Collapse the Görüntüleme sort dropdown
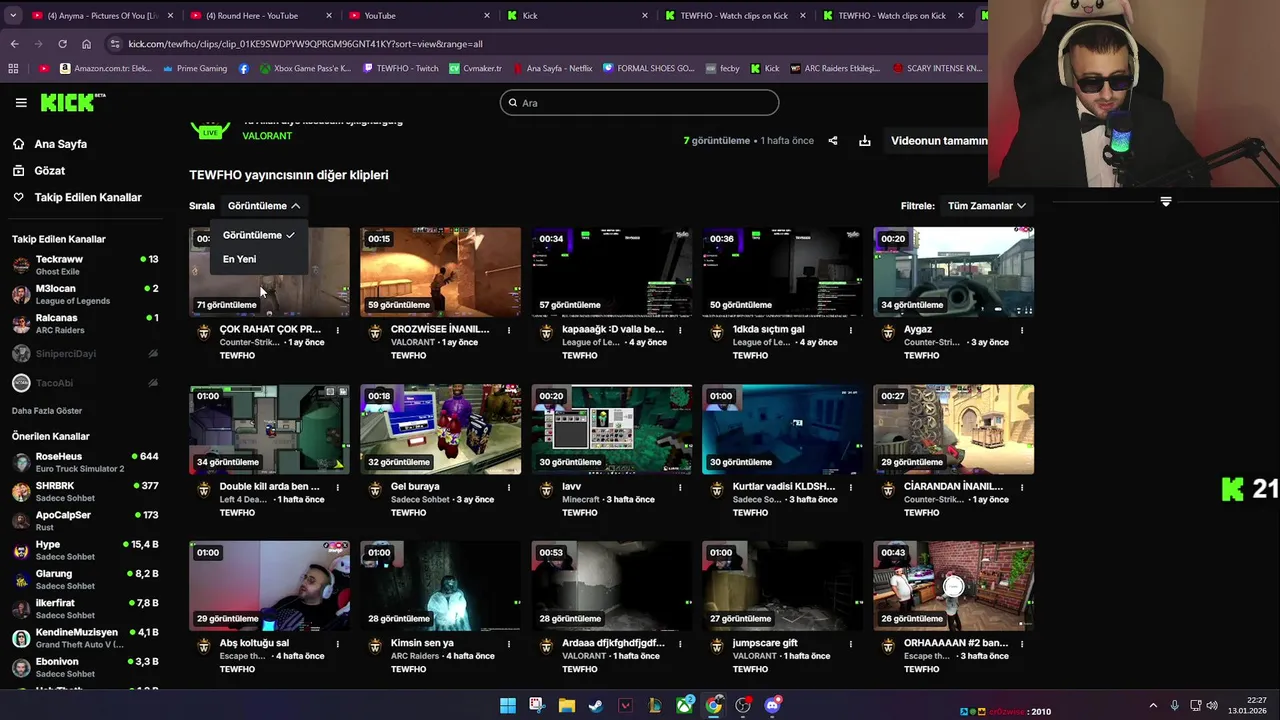This screenshot has width=1280, height=720. (264, 206)
